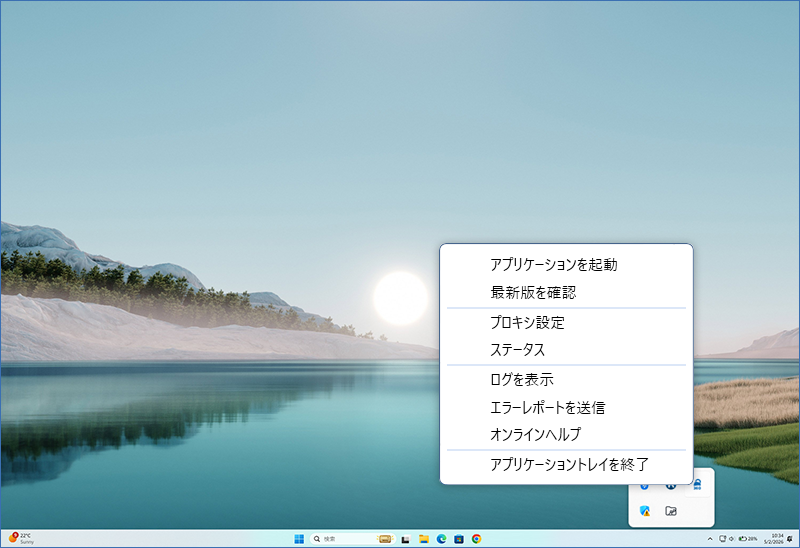Screen dimensions: 800x548
Task: Open Microsoft Store from the taskbar
Action: coord(459,539)
